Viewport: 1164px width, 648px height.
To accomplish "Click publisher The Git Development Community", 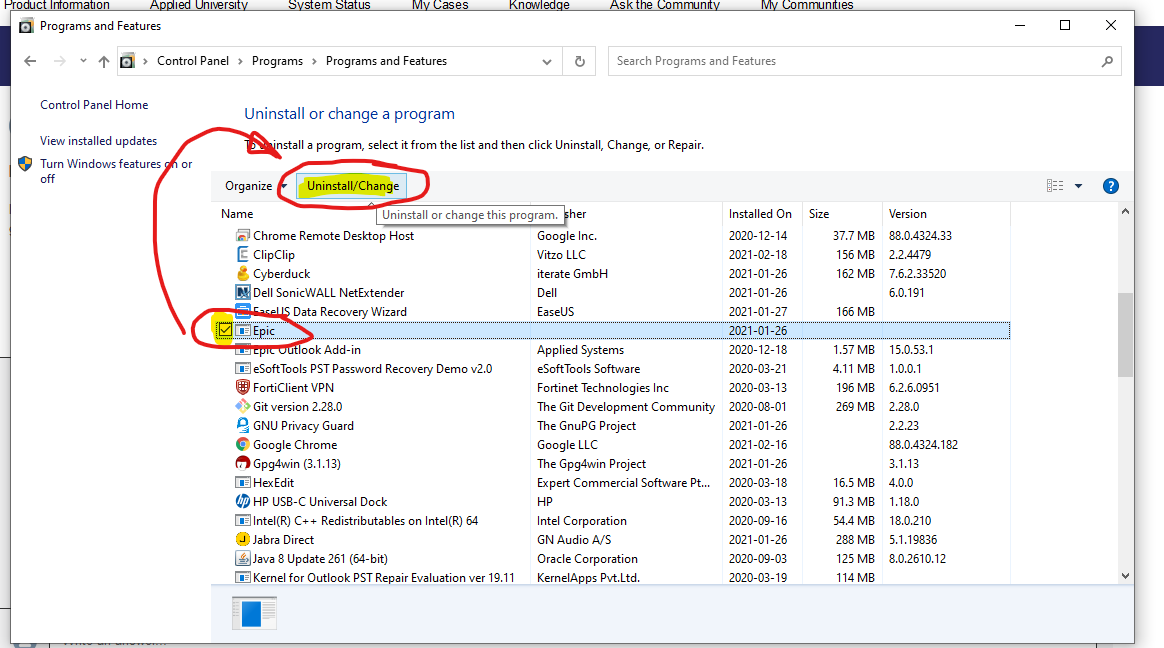I will (x=626, y=407).
